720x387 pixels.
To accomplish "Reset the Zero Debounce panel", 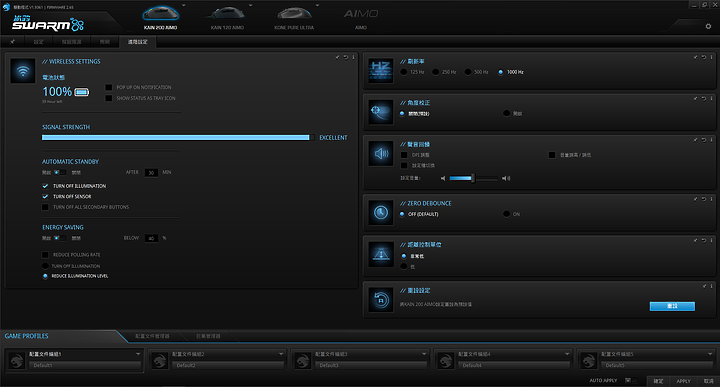I will point(703,199).
